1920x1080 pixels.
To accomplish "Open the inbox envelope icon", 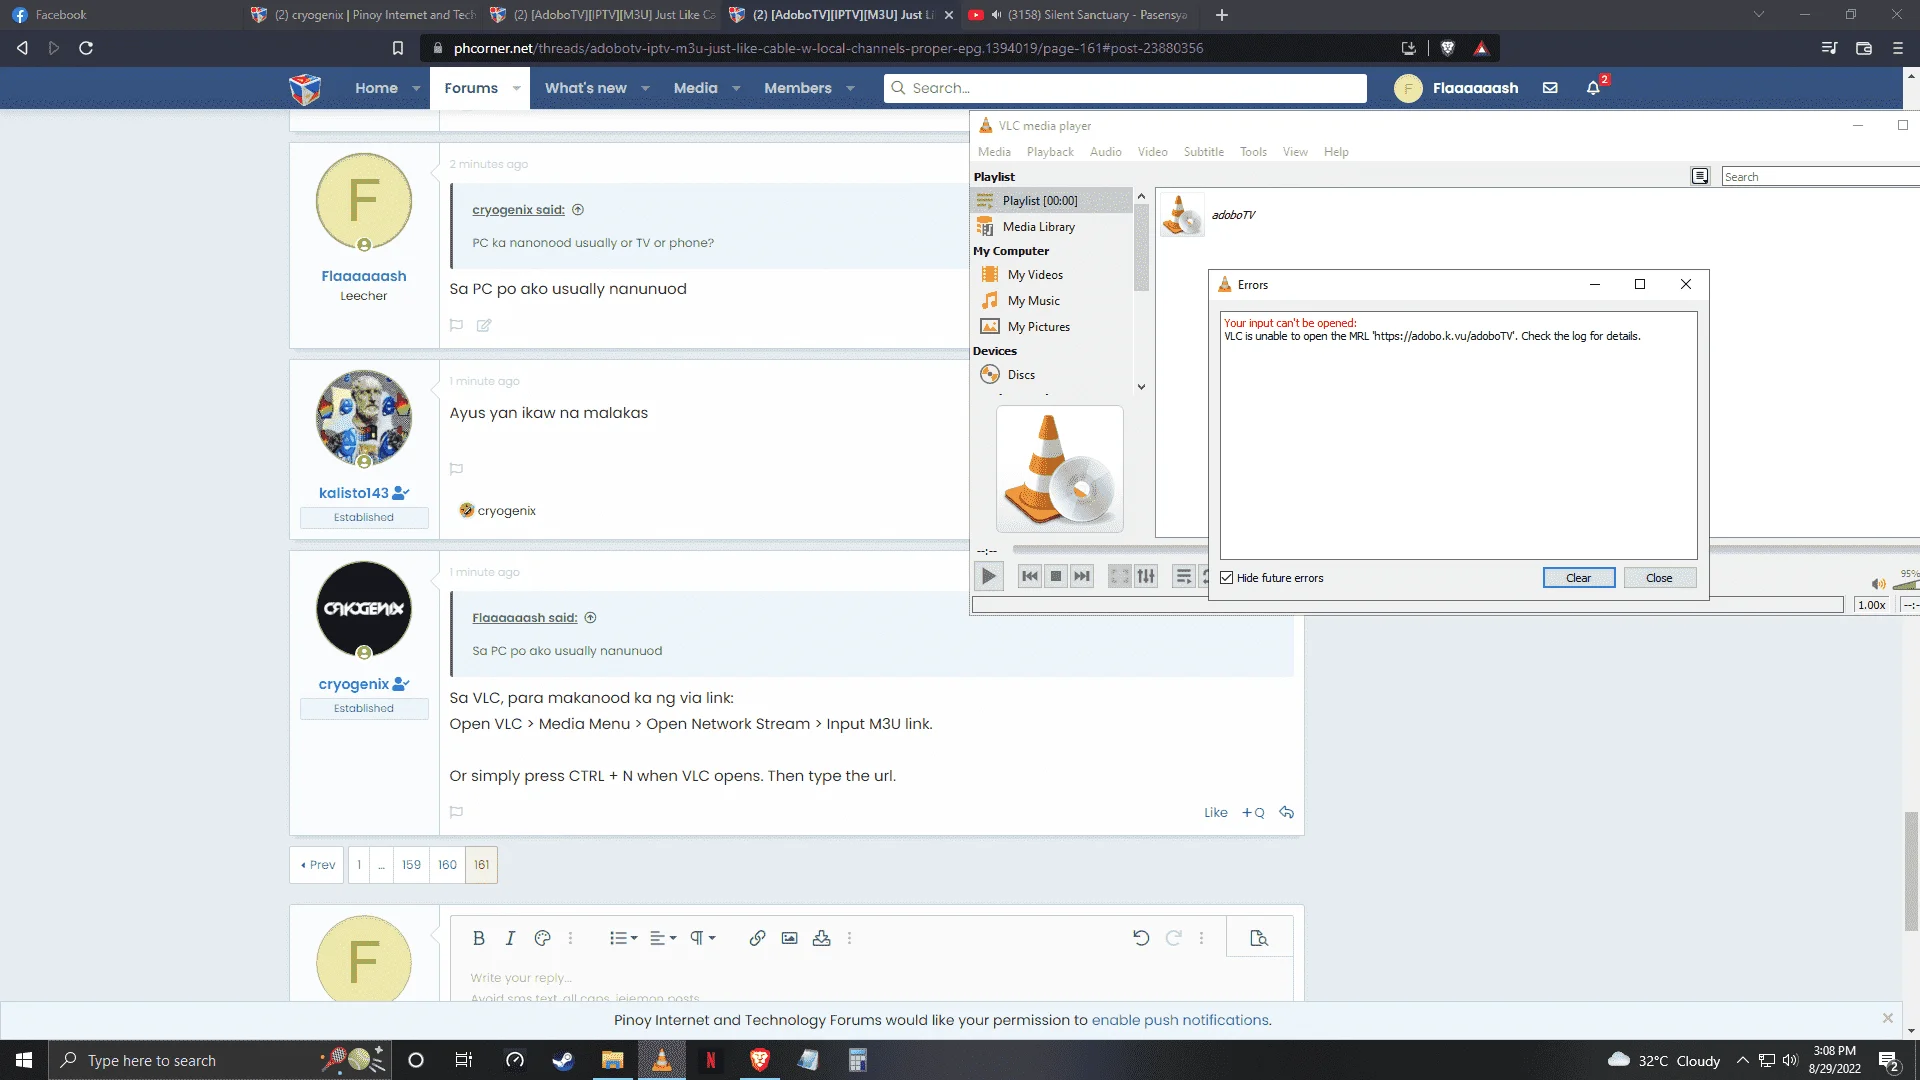I will (1550, 88).
